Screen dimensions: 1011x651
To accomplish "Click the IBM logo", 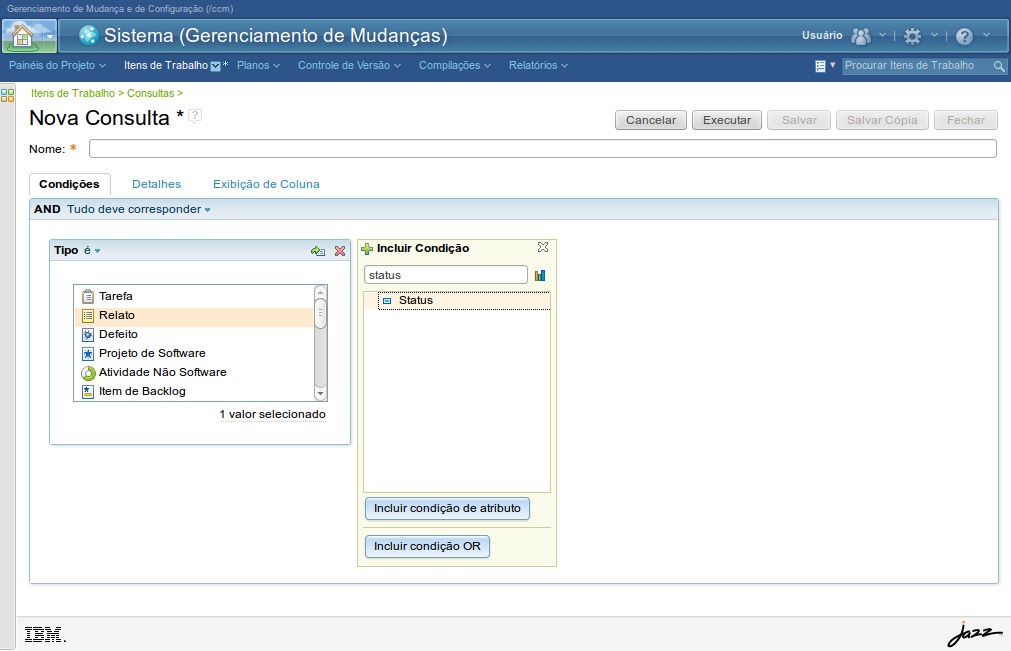I will (x=44, y=635).
